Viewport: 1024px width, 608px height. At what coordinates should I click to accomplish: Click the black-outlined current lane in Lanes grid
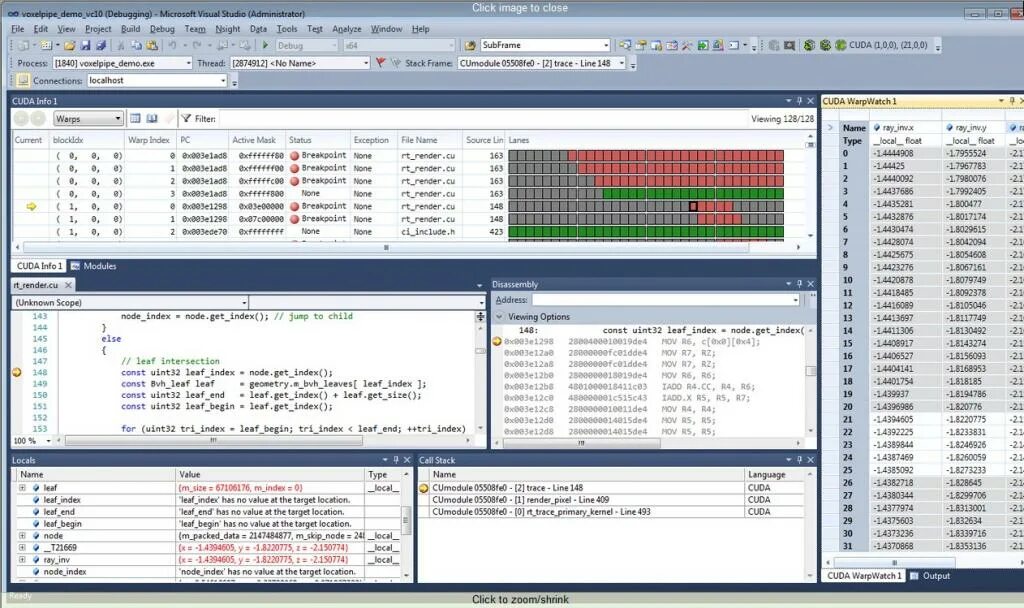[x=693, y=206]
